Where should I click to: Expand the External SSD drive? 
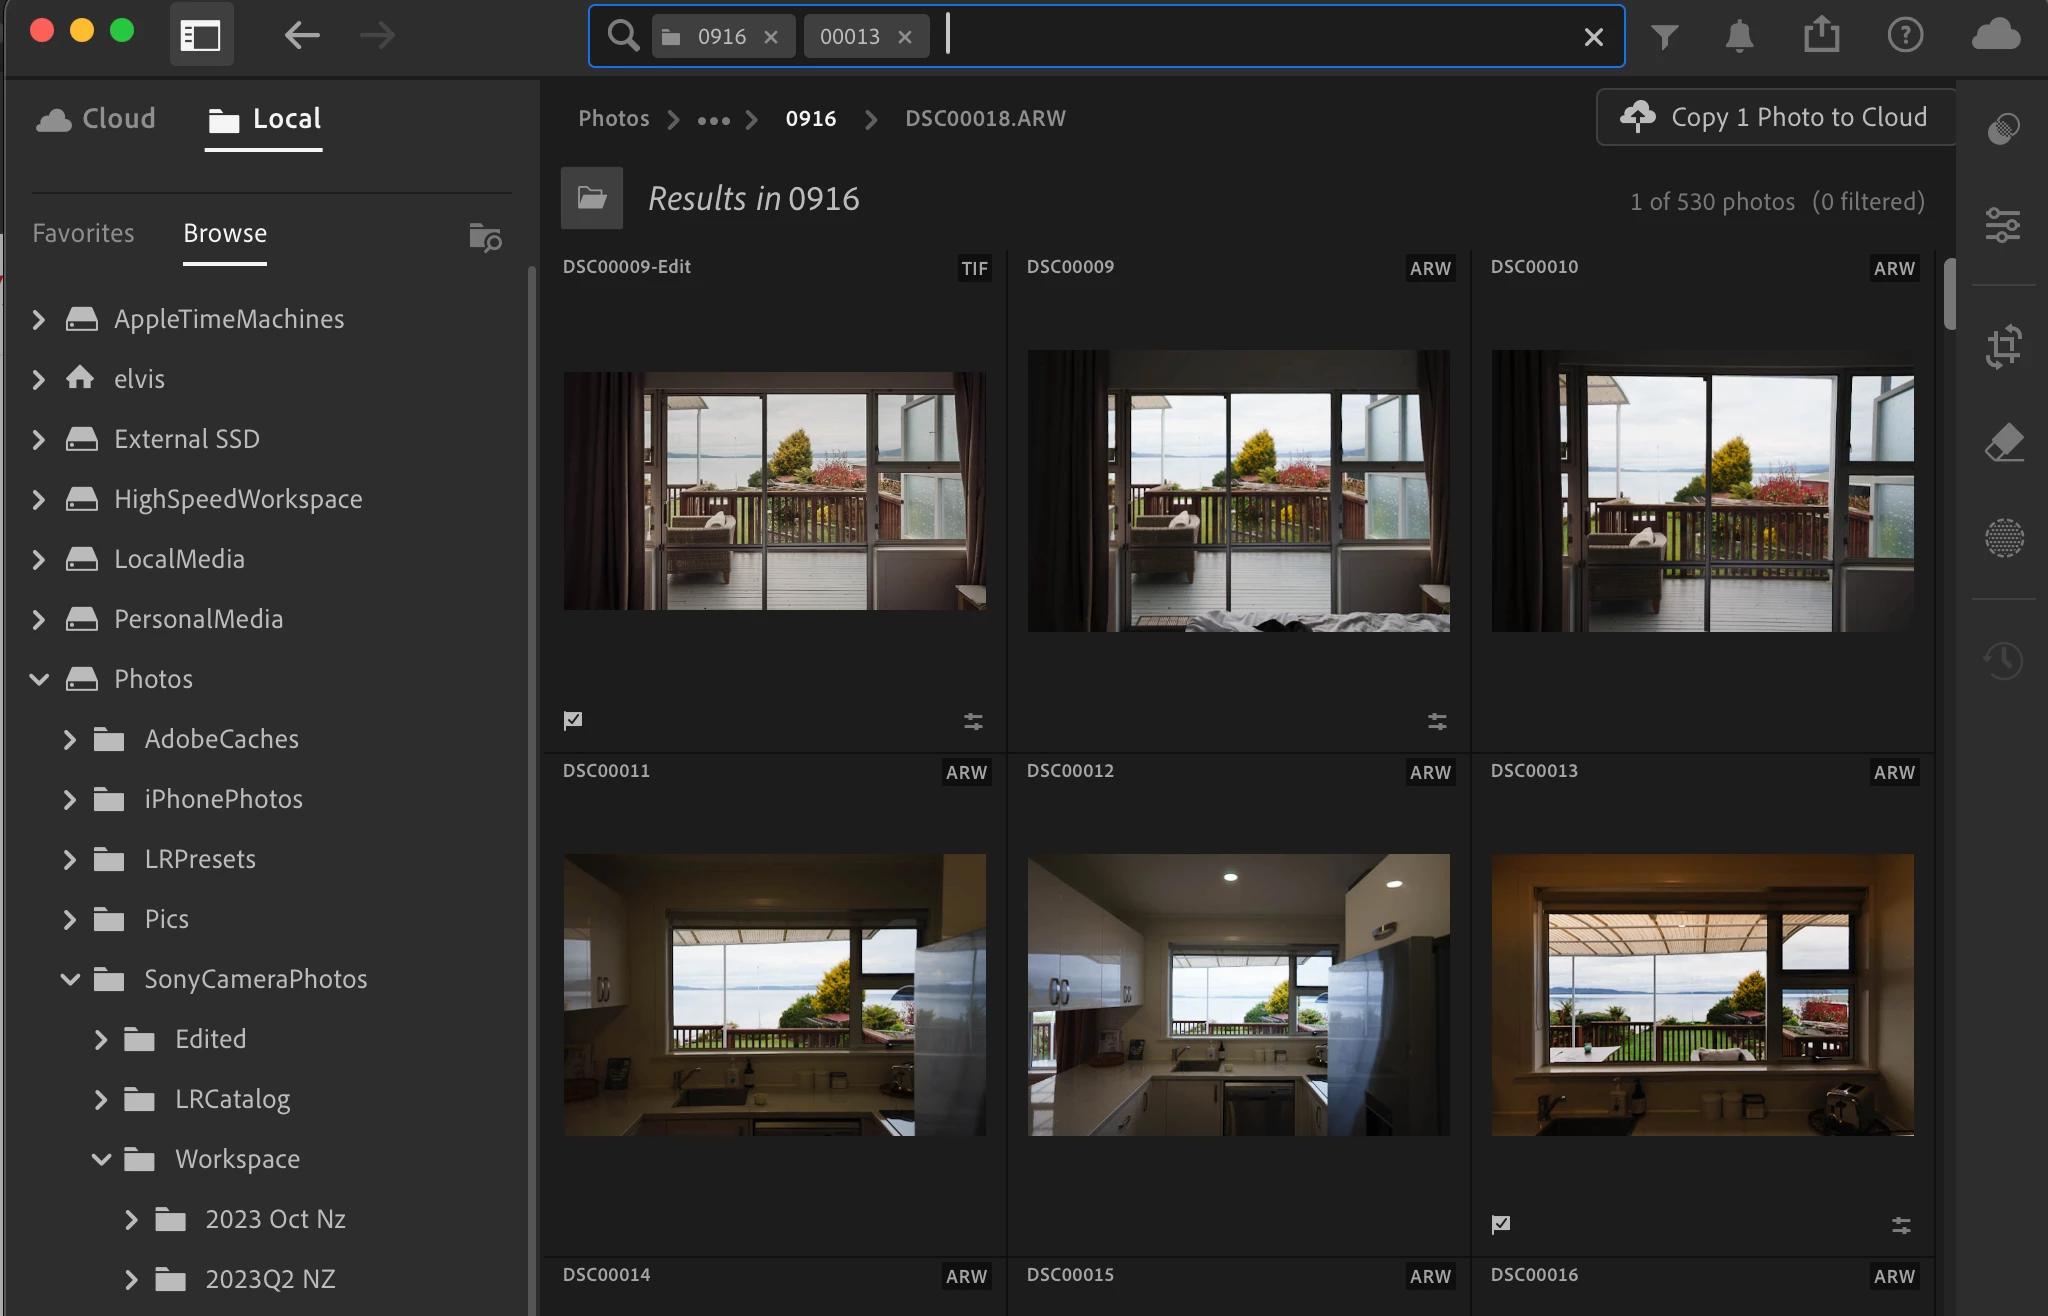coord(39,439)
